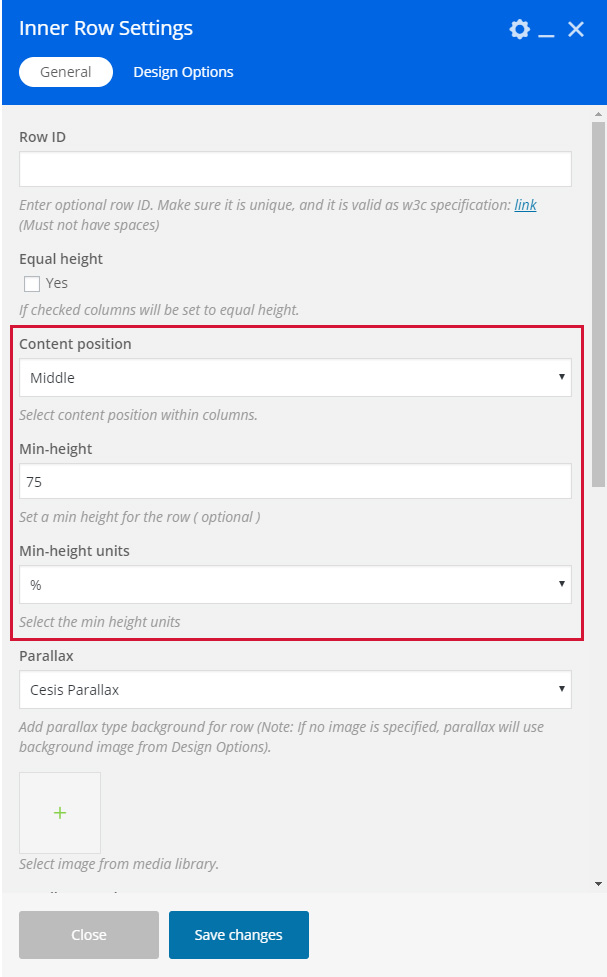Click the gray Close button
607x977 pixels.
click(89, 935)
